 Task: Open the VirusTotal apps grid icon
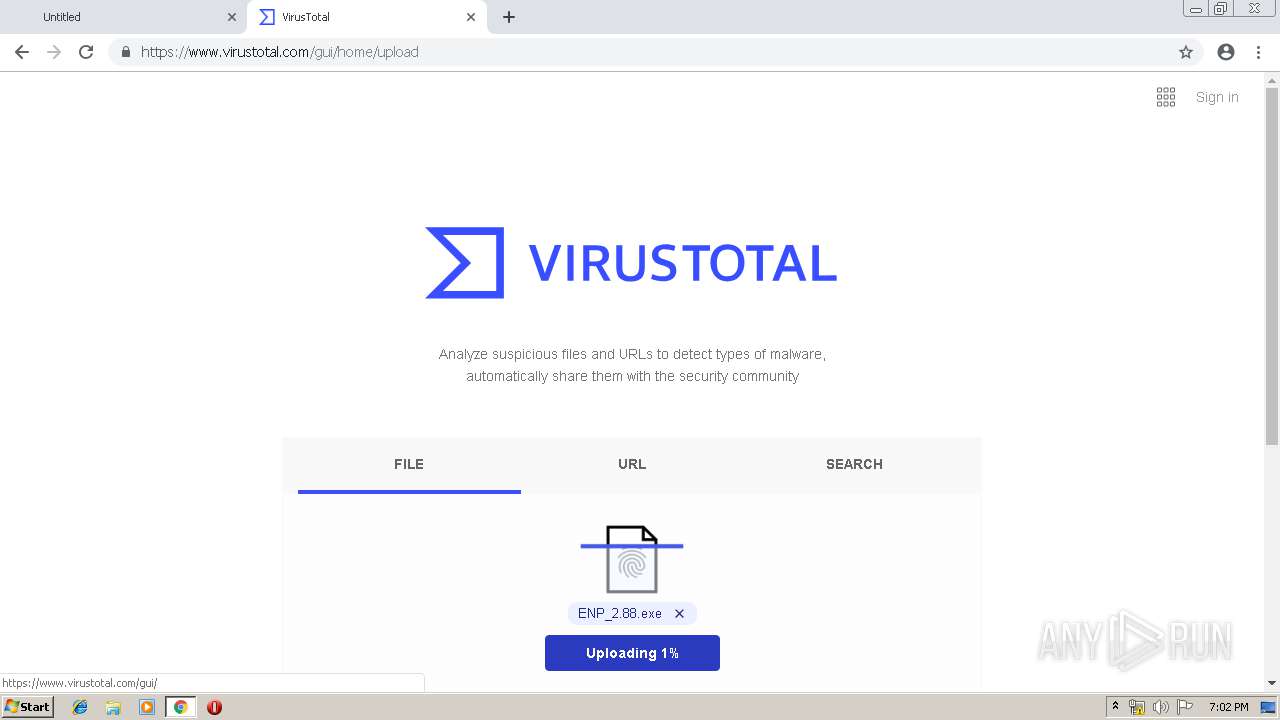(1166, 97)
